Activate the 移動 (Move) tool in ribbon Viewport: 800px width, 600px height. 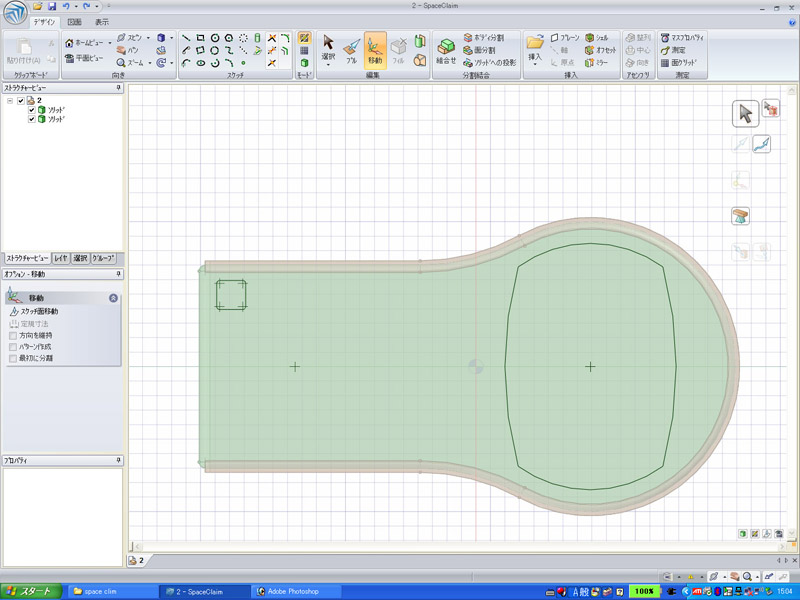click(x=375, y=50)
